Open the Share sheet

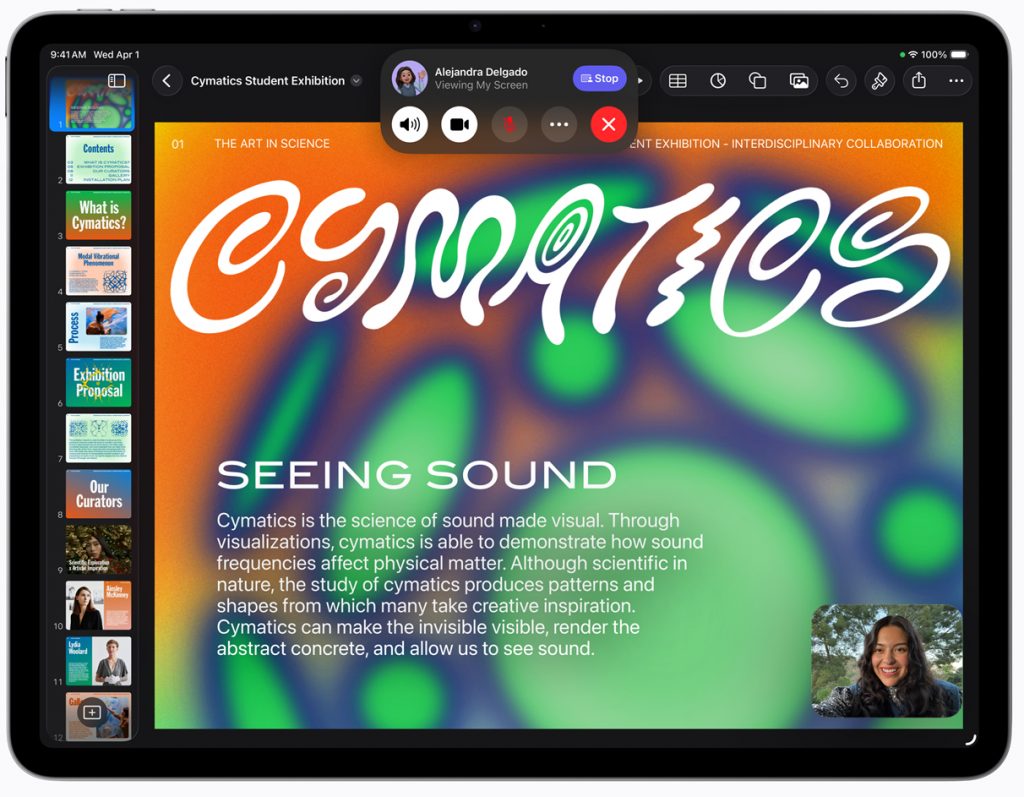pyautogui.click(x=919, y=81)
